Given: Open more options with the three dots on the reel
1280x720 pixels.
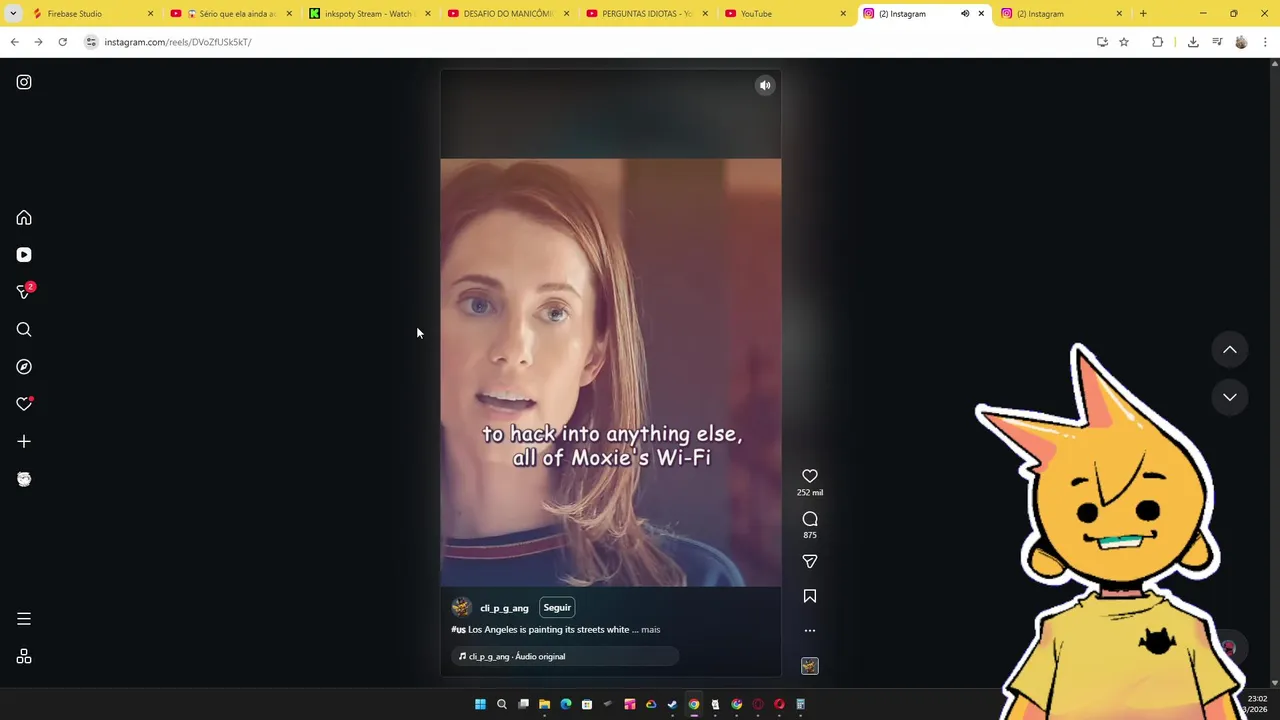Looking at the screenshot, I should tap(810, 631).
